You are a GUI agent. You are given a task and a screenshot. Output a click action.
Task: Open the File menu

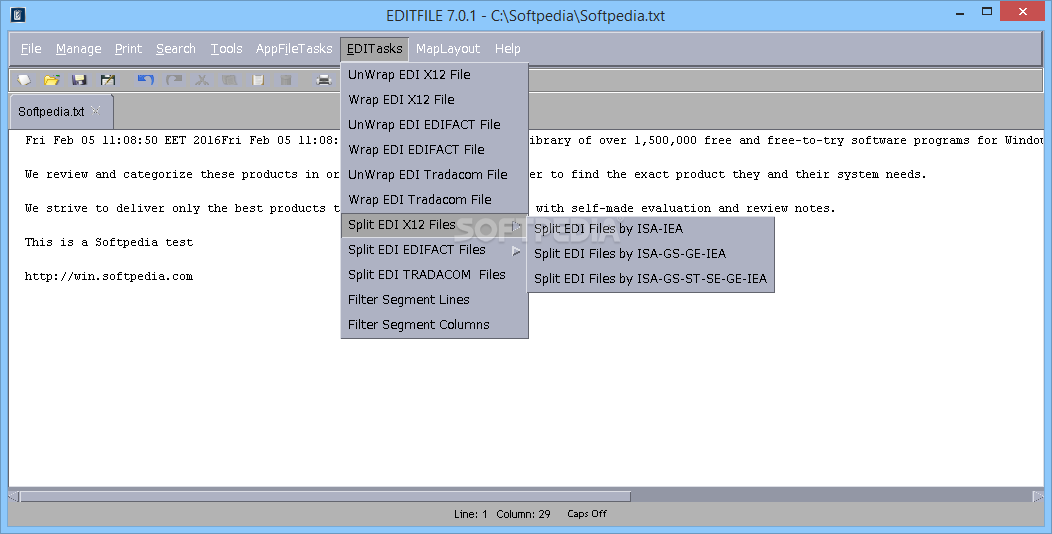tap(31, 49)
